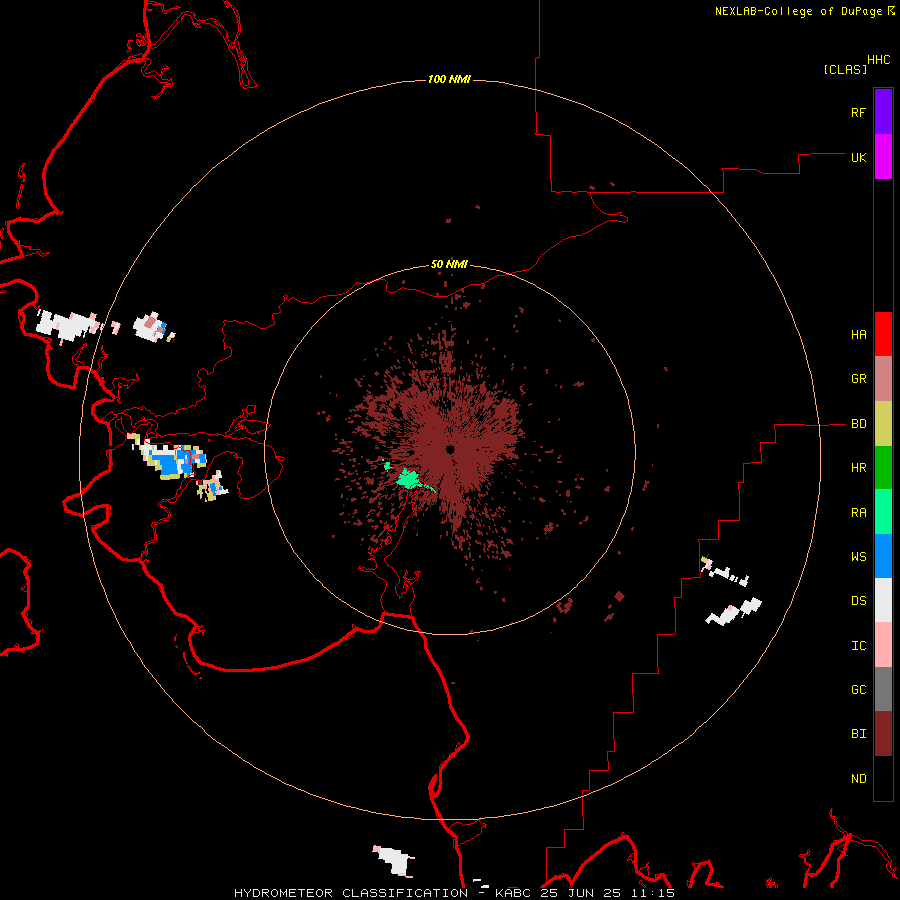Click the IC legend label
Screen dimensions: 900x900
(x=858, y=645)
